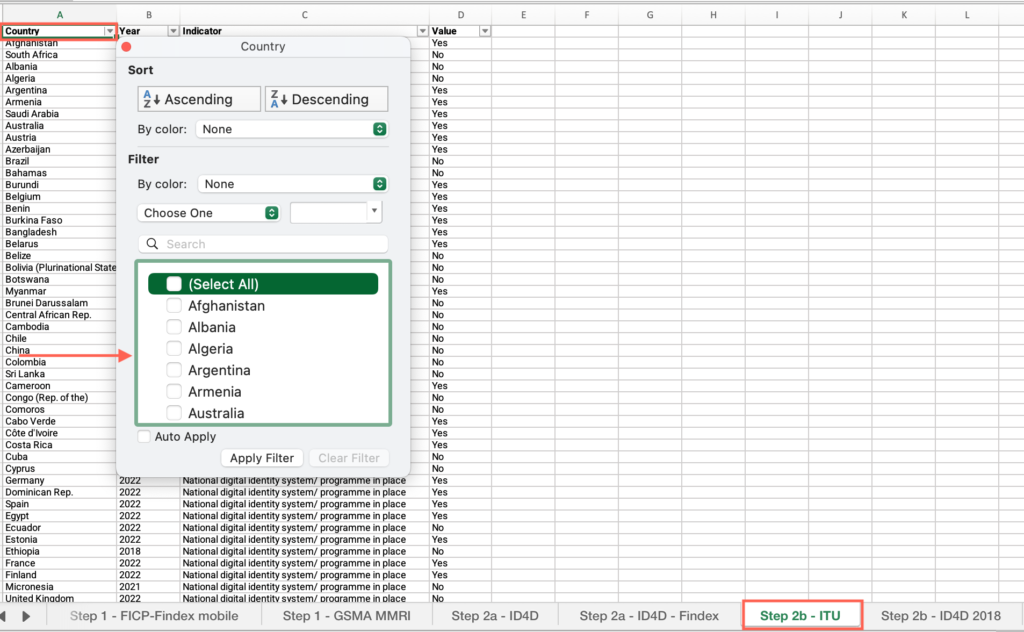Viewport: 1024px width, 632px height.
Task: Click the 2021 year cell for Micronesia
Action: pos(148,587)
